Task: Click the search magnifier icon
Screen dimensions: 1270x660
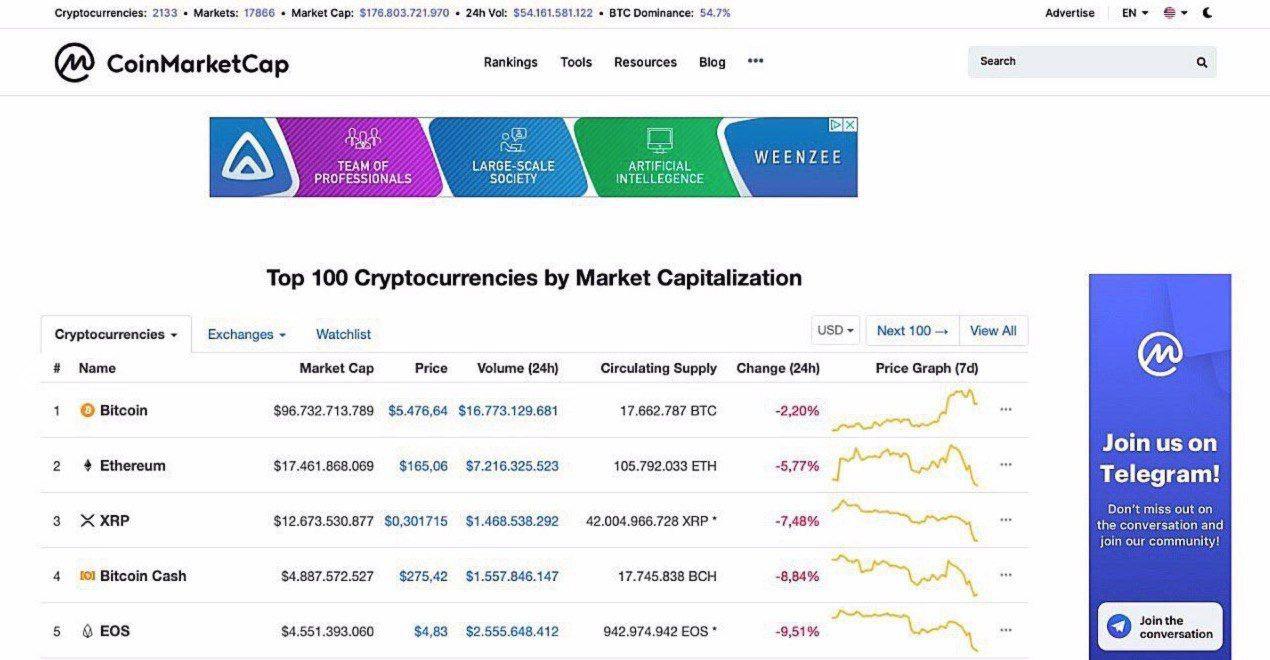Action: [1201, 62]
